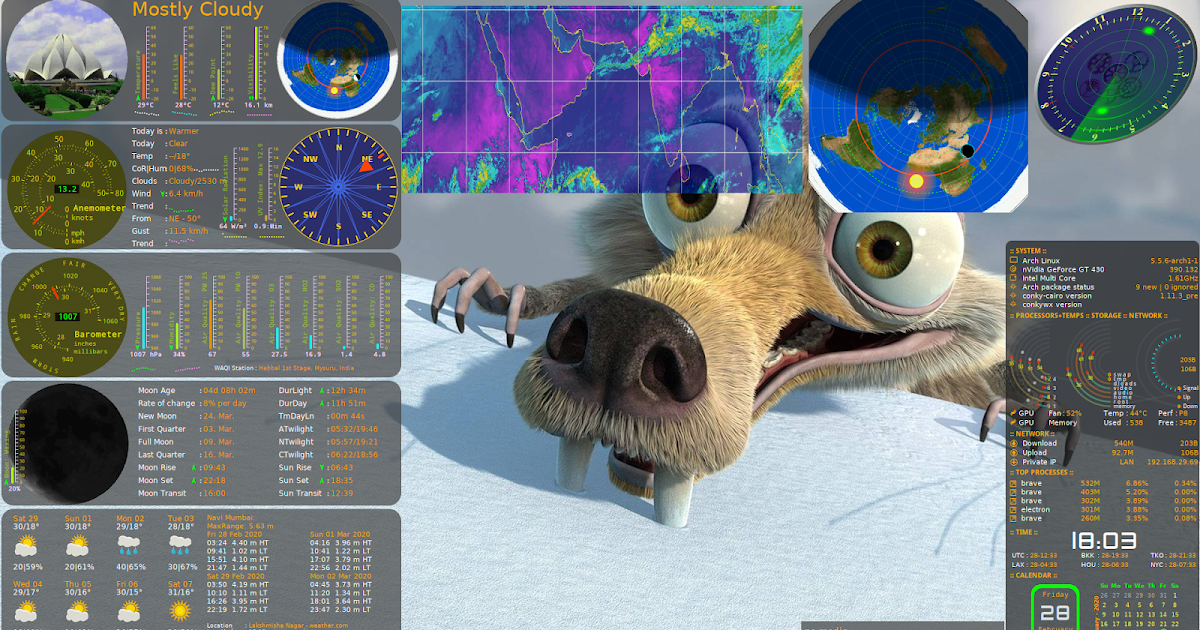Click the 'Gust' value 11.5 km/h
This screenshot has width=1200, height=630.
pos(188,231)
